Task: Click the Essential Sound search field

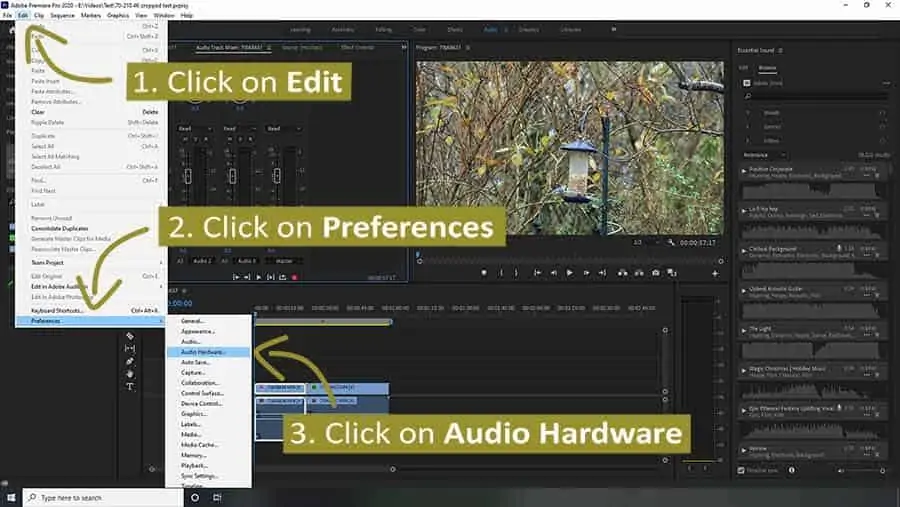Action: (x=815, y=96)
